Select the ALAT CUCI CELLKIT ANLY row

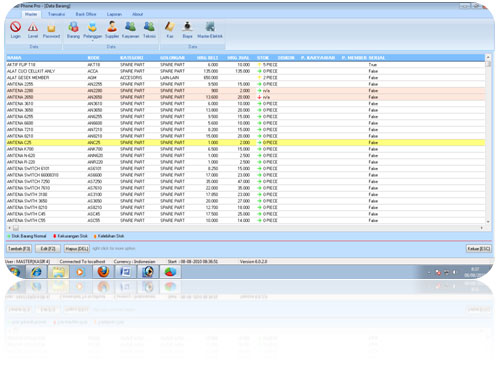coord(246,71)
